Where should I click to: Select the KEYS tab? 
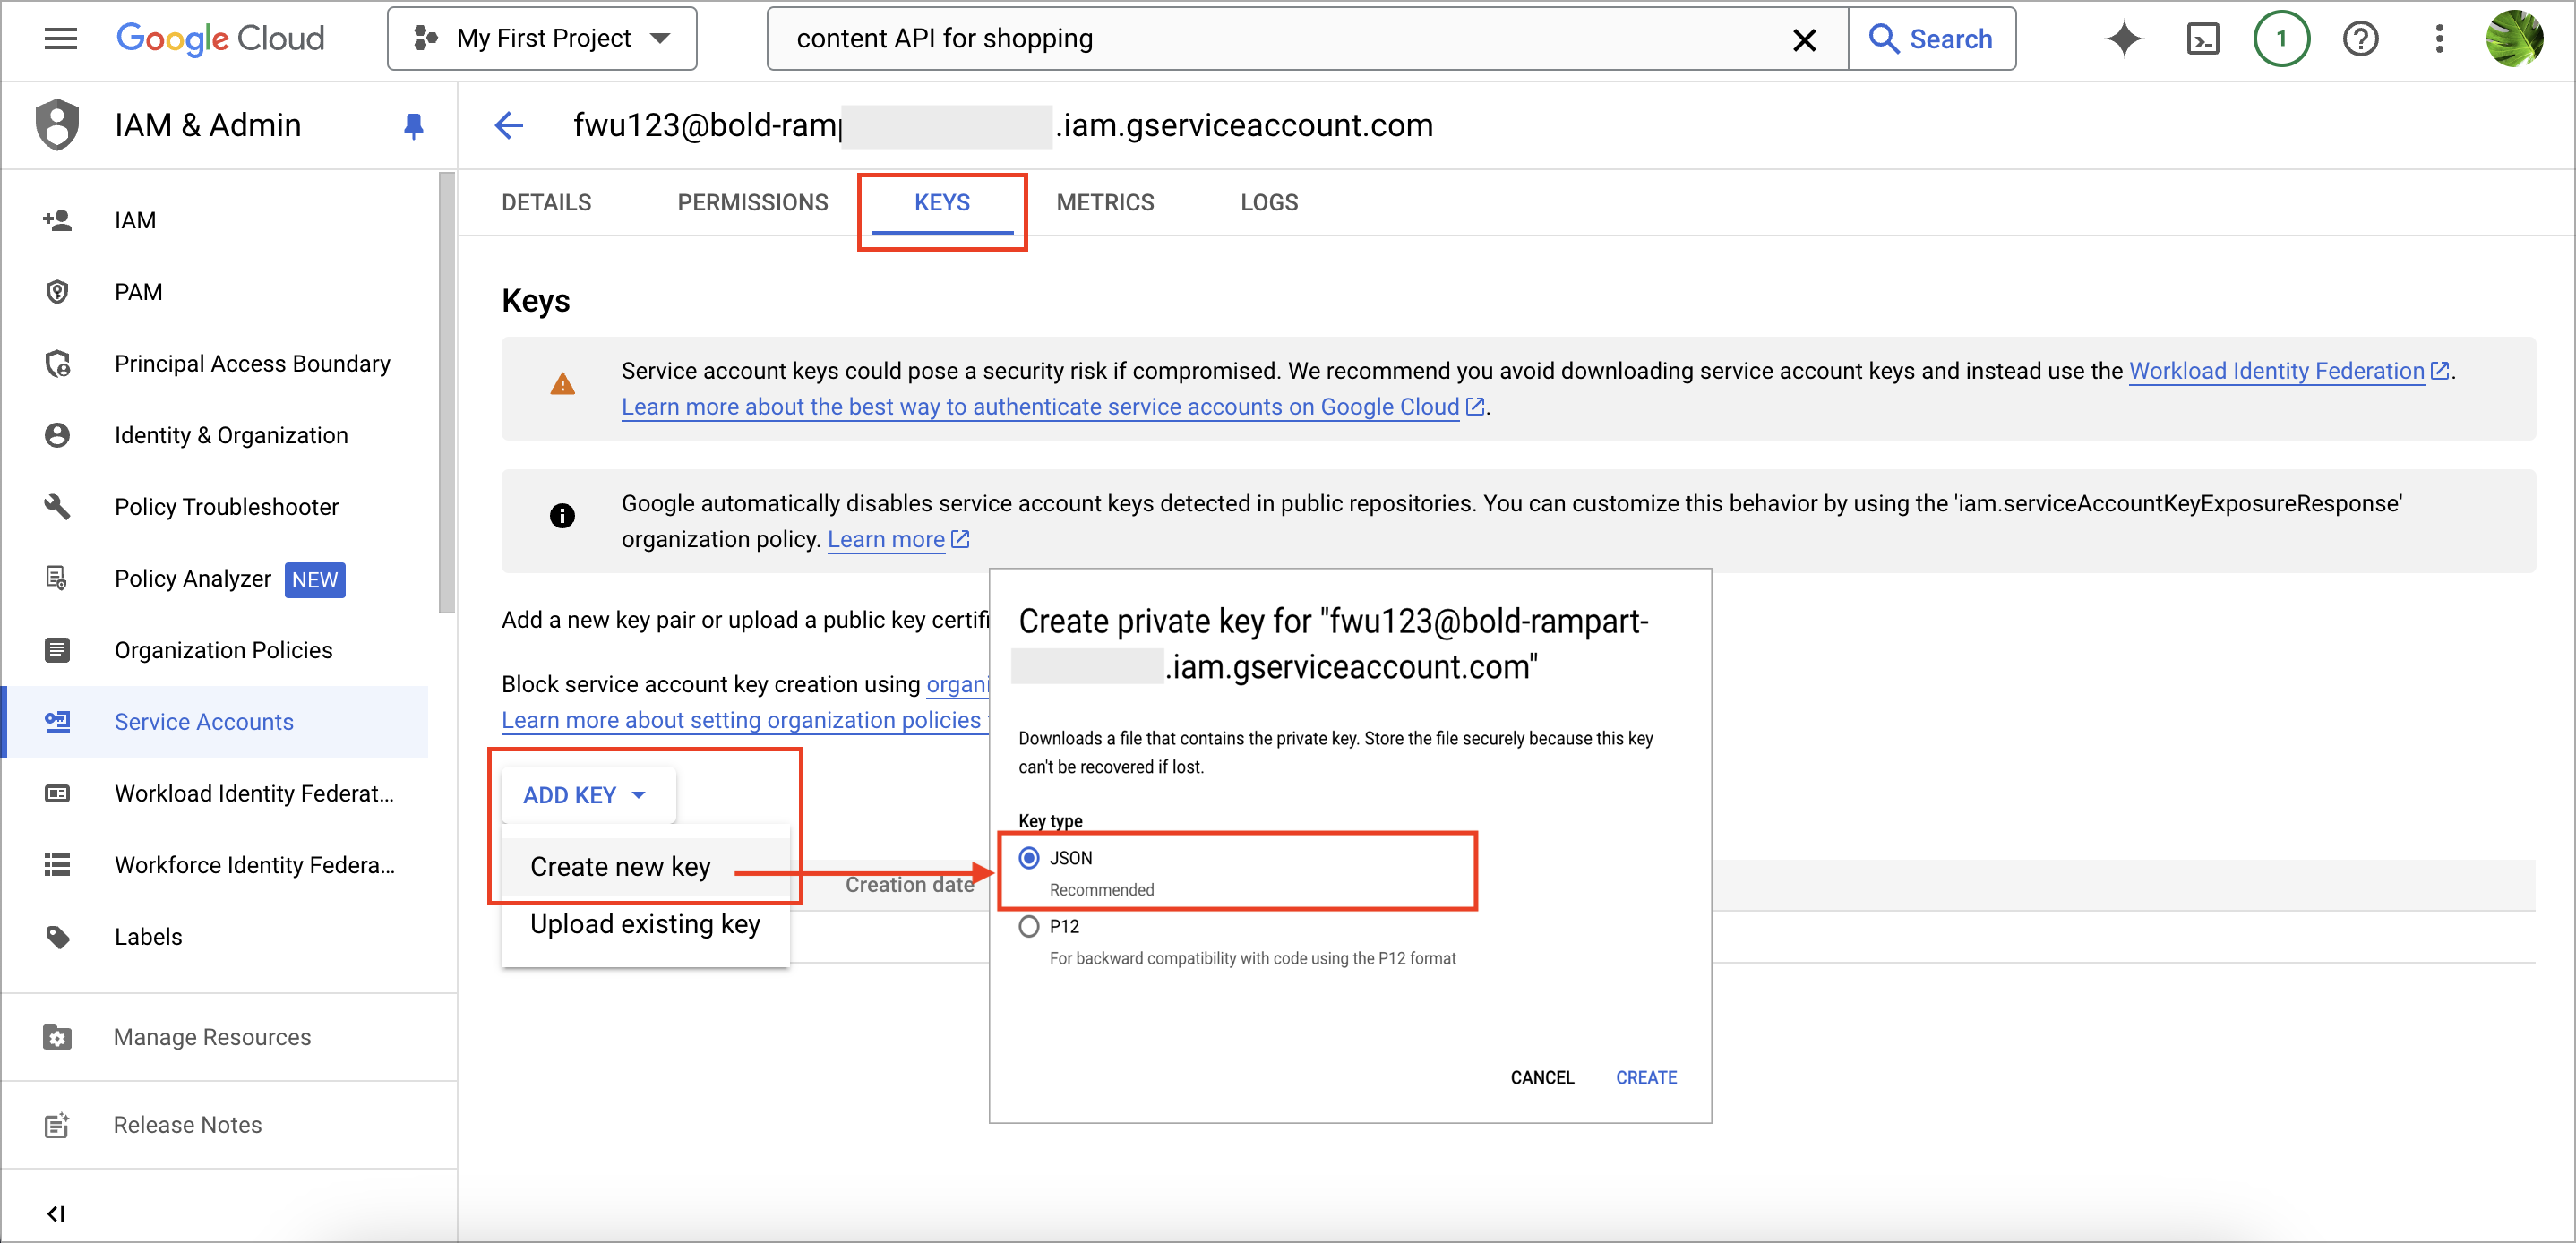(x=942, y=203)
